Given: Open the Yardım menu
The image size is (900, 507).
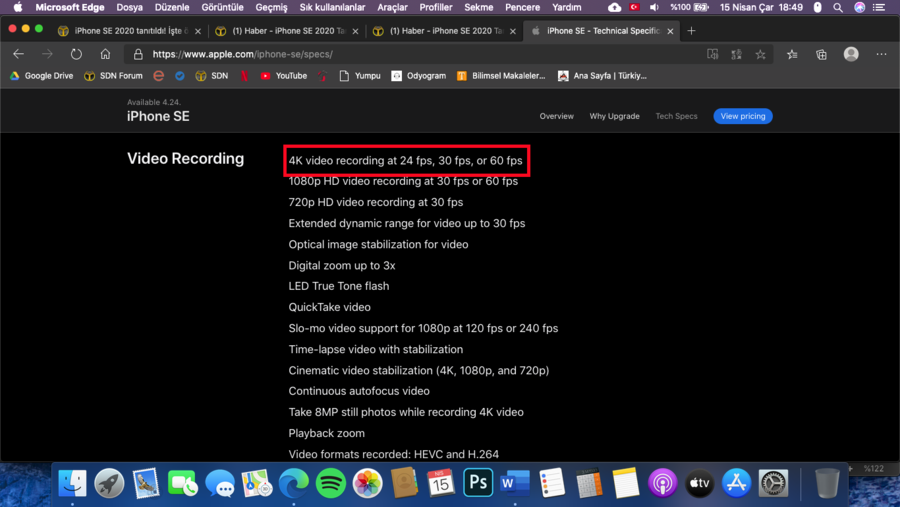Looking at the screenshot, I should tap(567, 7).
